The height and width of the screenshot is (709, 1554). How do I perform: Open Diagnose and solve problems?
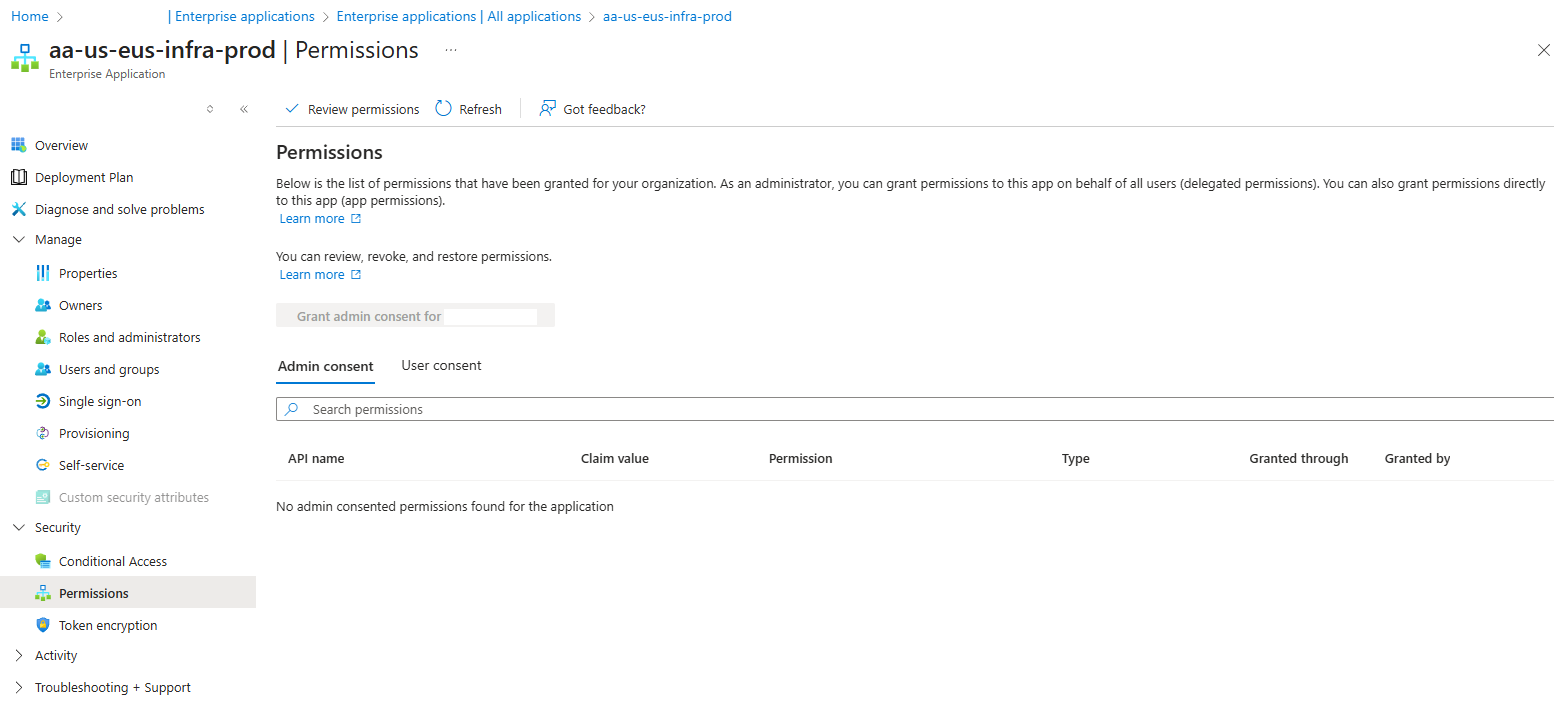point(119,209)
